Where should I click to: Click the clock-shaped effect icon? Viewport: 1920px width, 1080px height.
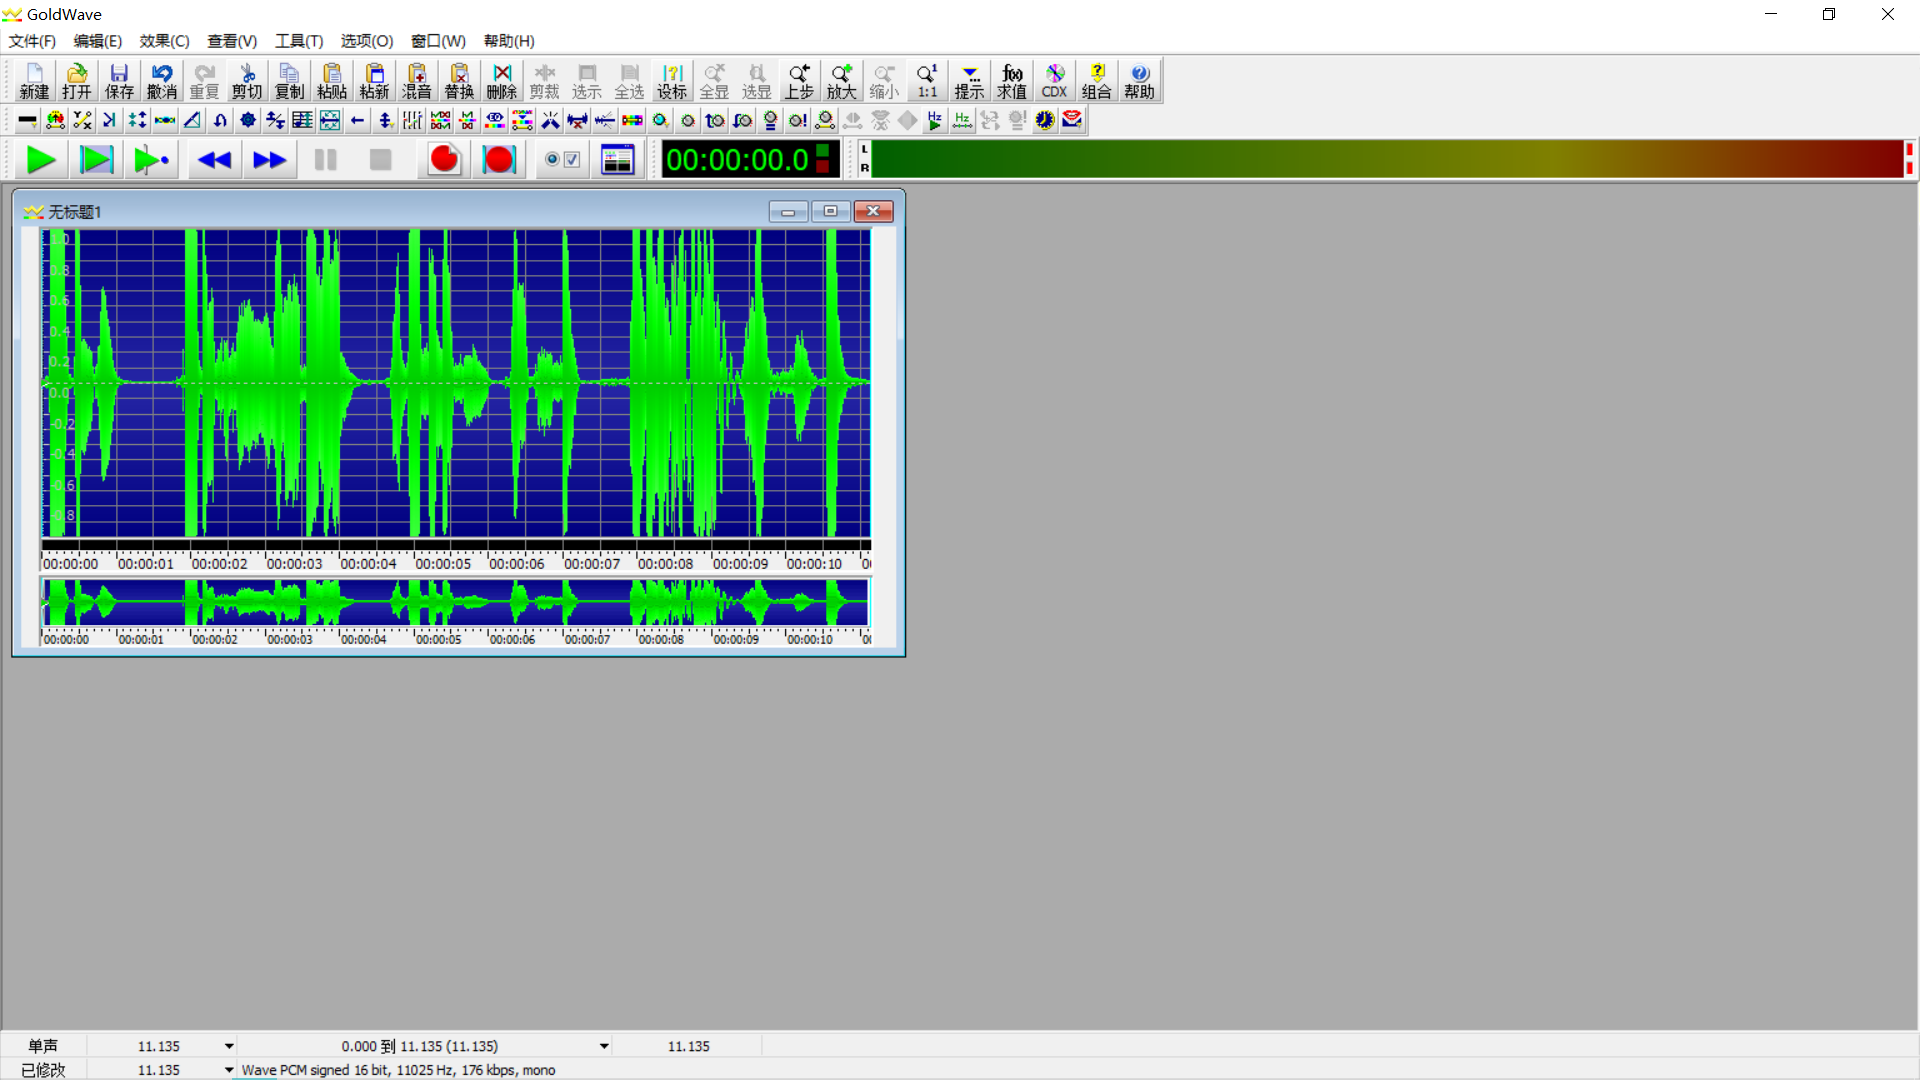click(x=1045, y=120)
